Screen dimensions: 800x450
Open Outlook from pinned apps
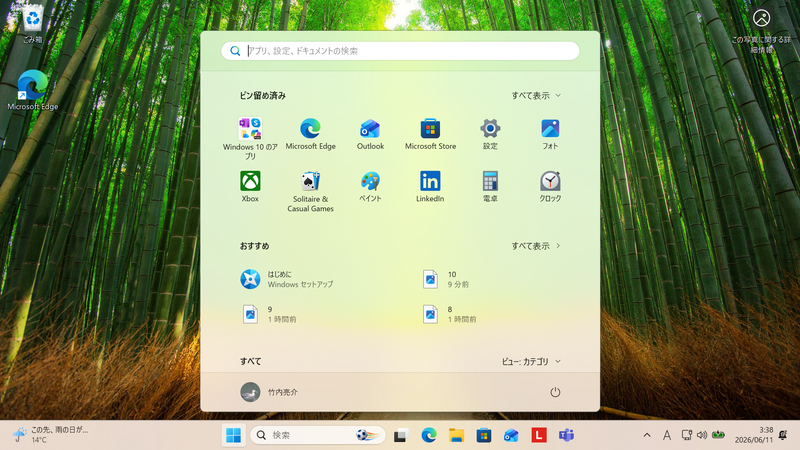click(370, 134)
